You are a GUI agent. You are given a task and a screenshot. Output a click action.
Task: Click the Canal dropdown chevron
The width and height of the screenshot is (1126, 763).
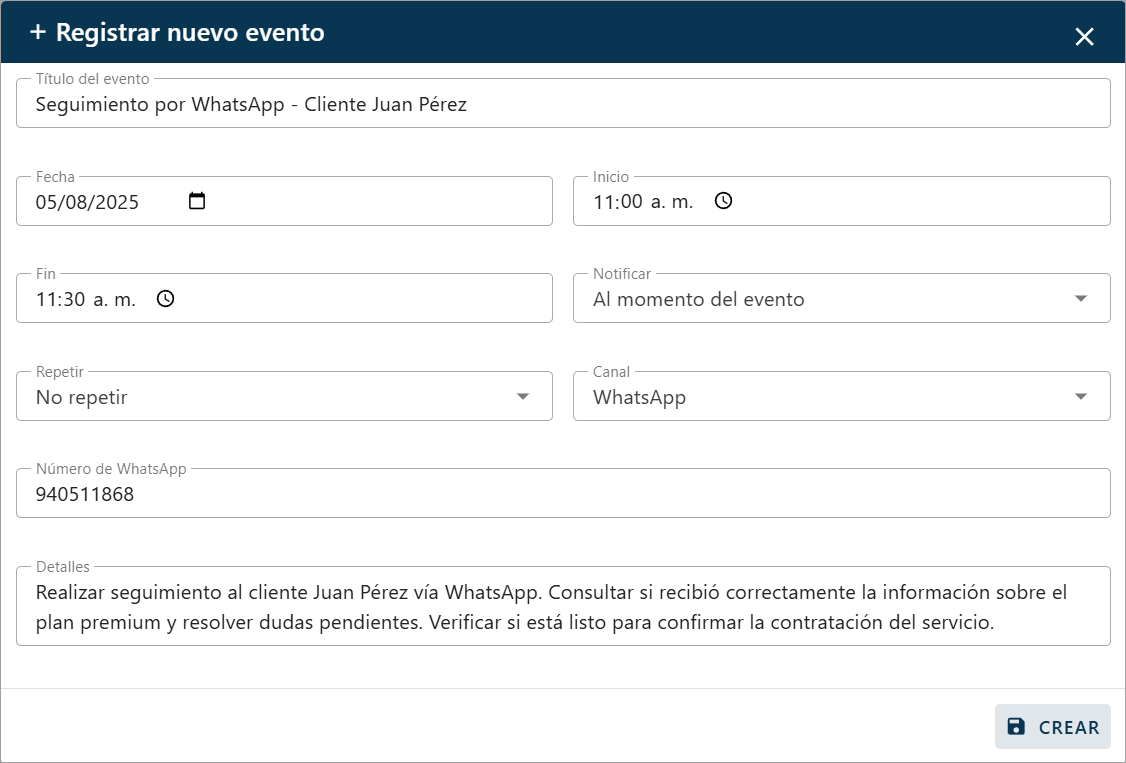tap(1080, 396)
